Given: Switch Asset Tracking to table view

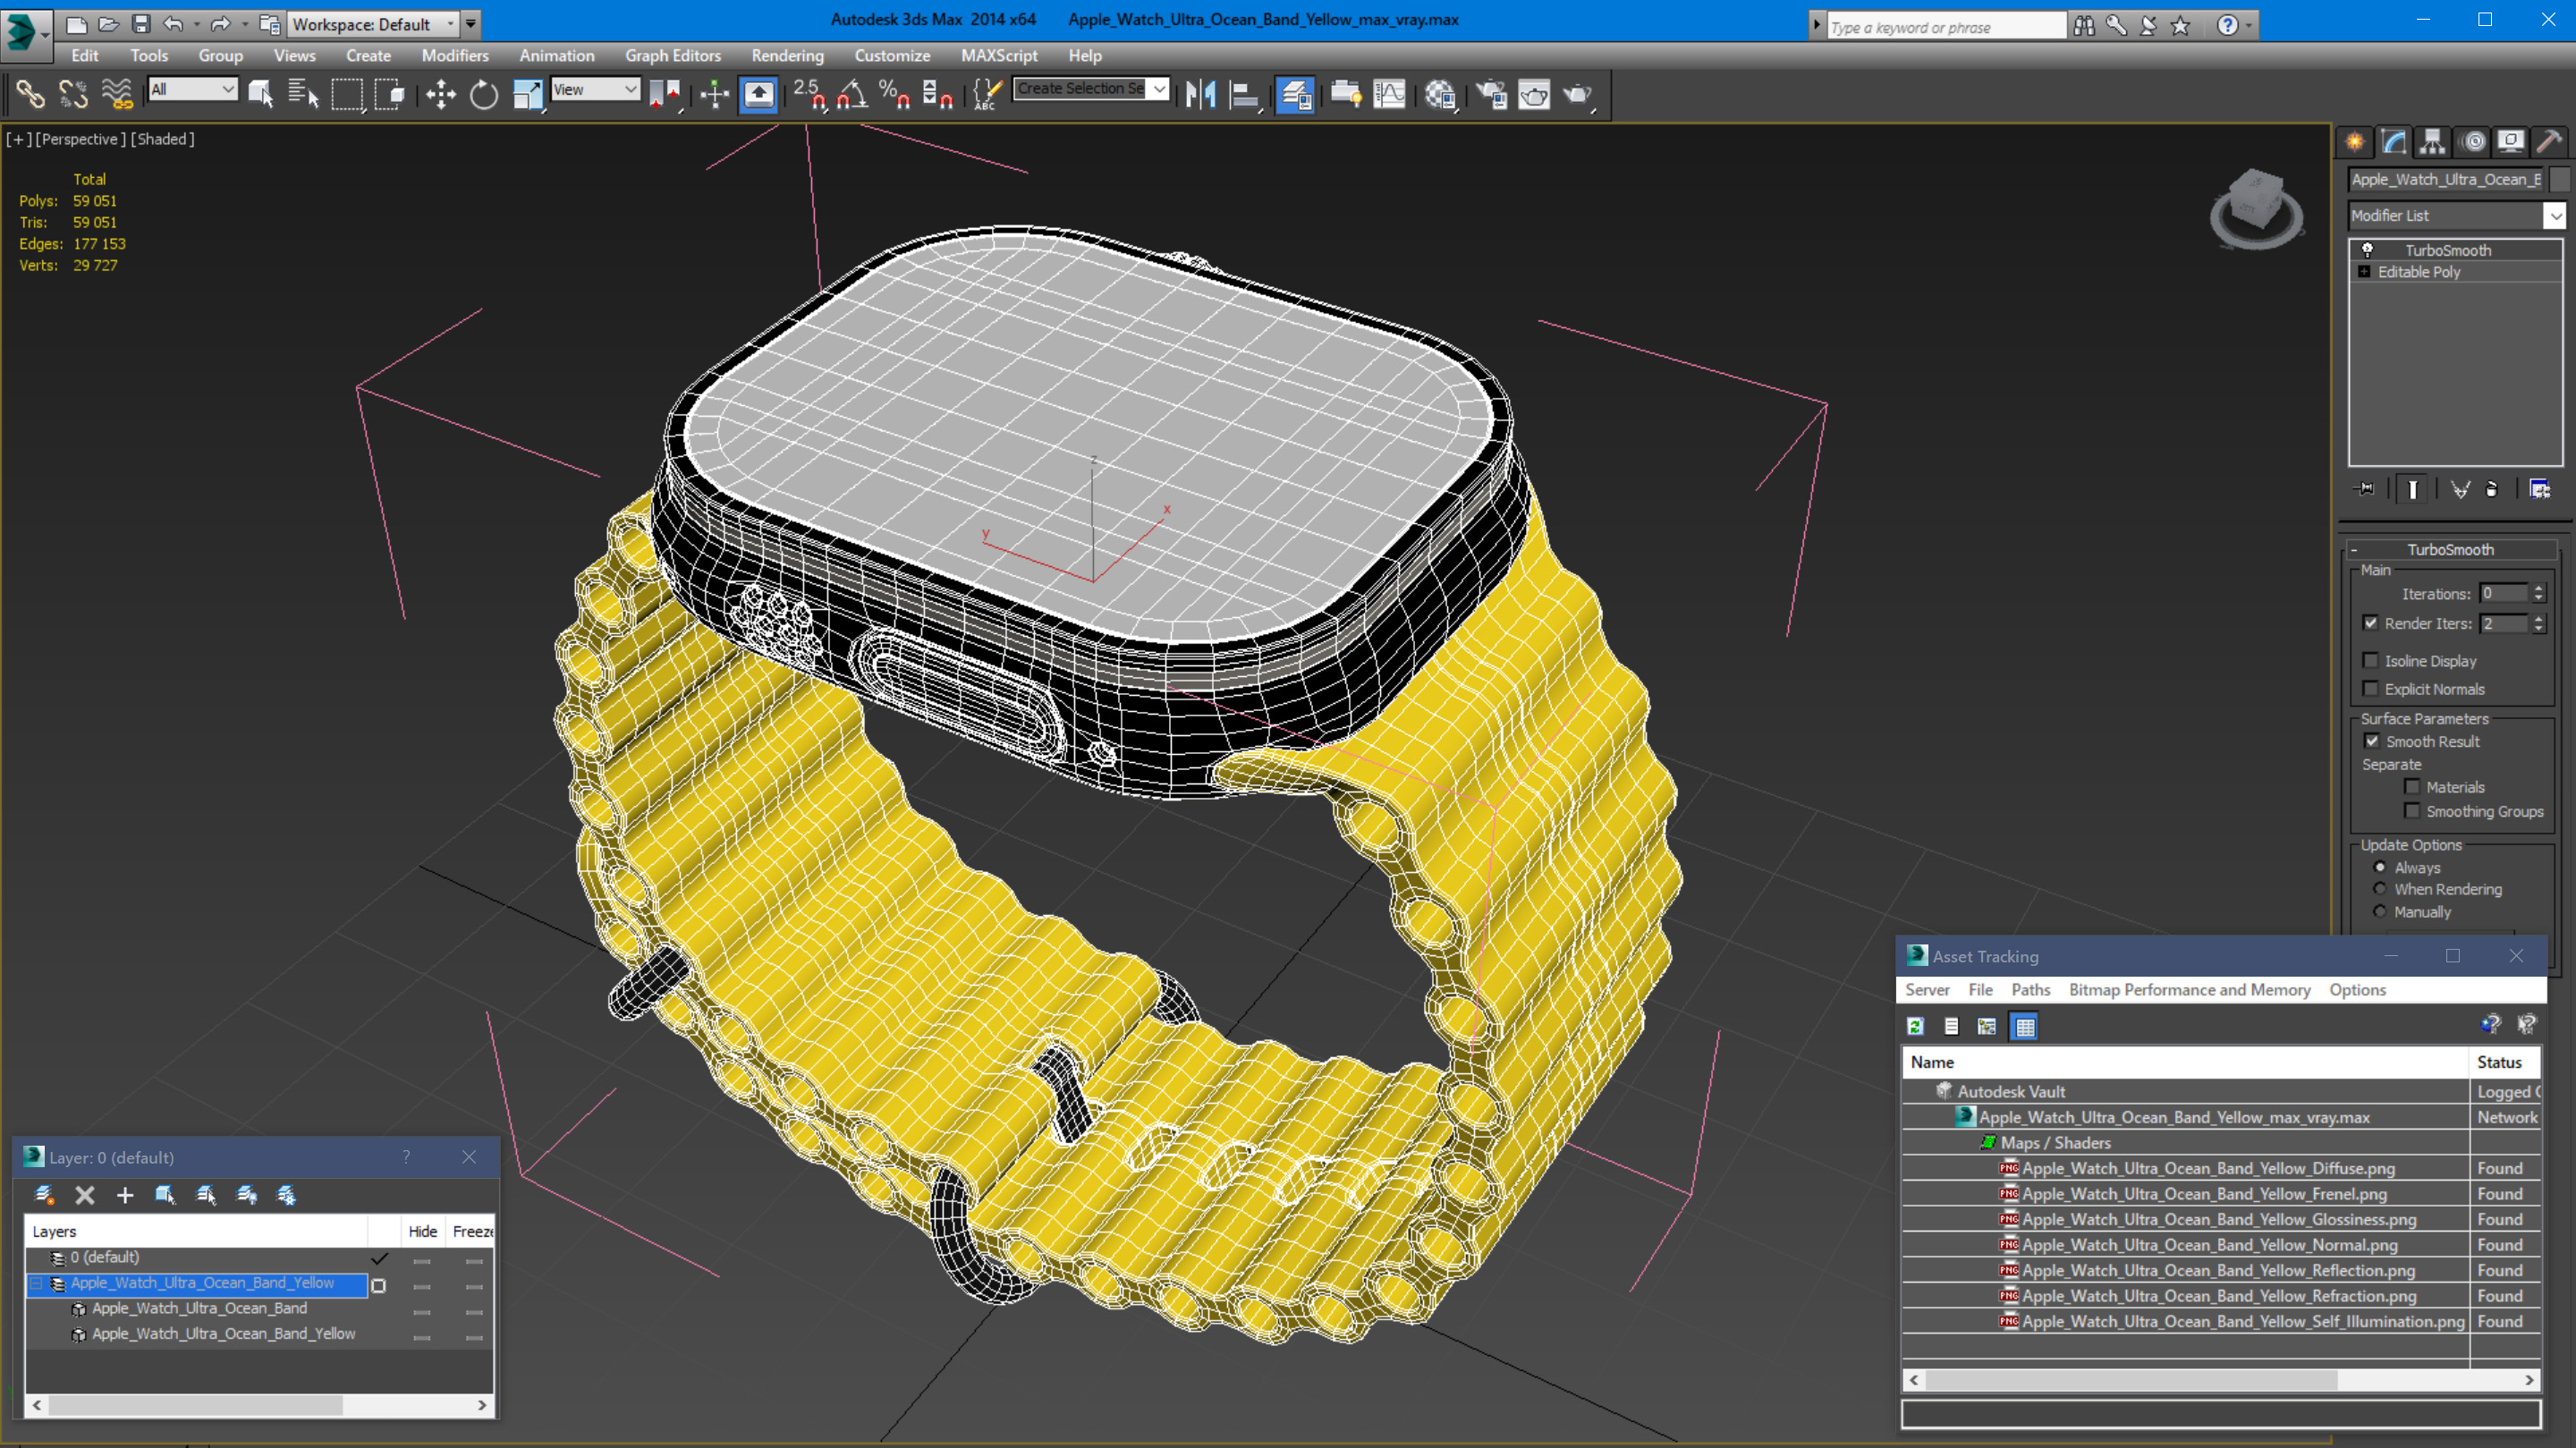Looking at the screenshot, I should pos(2025,1026).
